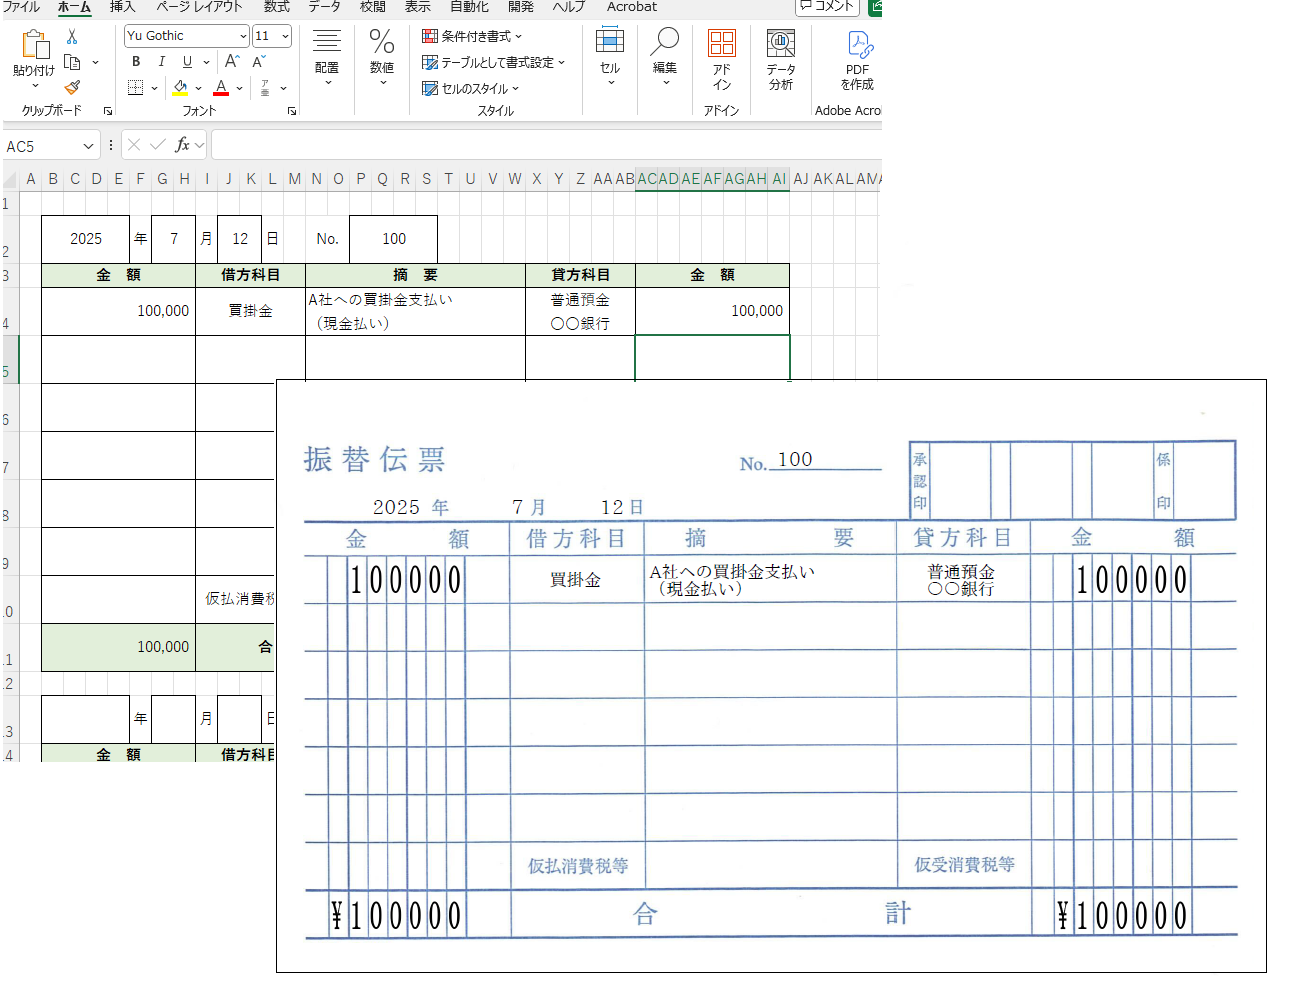Select the Format Painter brush icon

[72, 88]
